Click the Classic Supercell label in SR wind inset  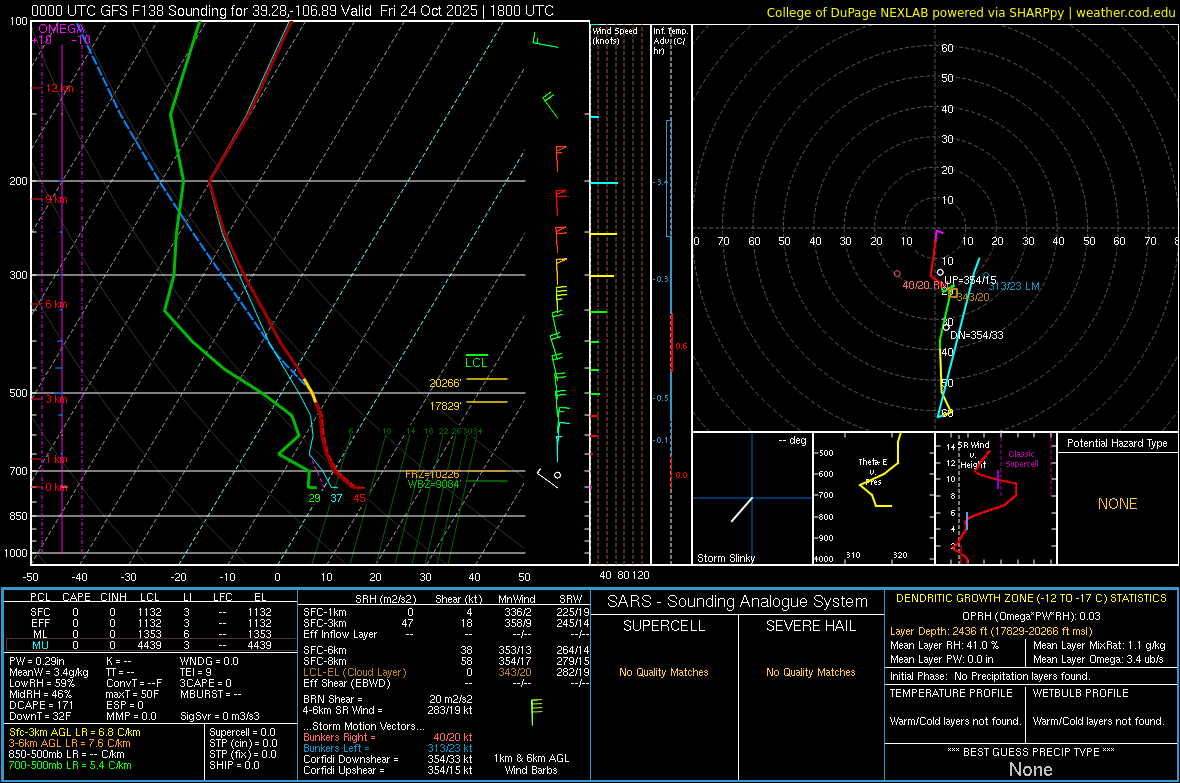(1022, 459)
